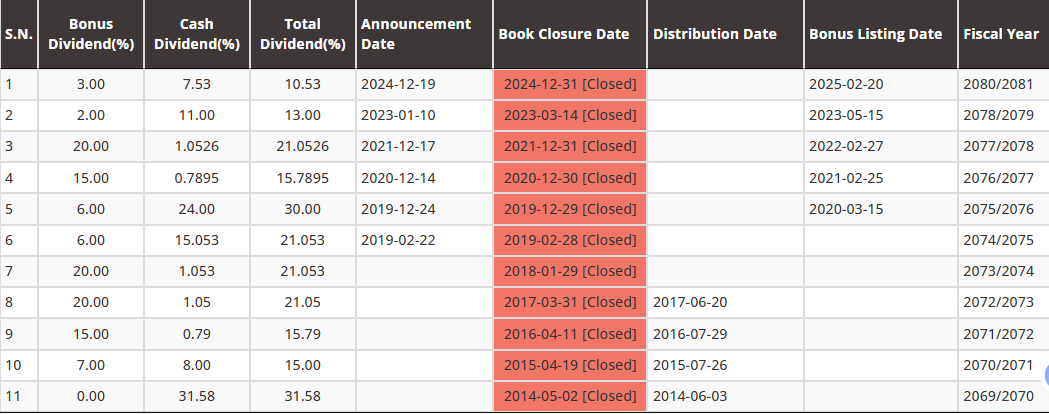
Task: Select the 21.0526 total dividend cell
Action: point(302,146)
